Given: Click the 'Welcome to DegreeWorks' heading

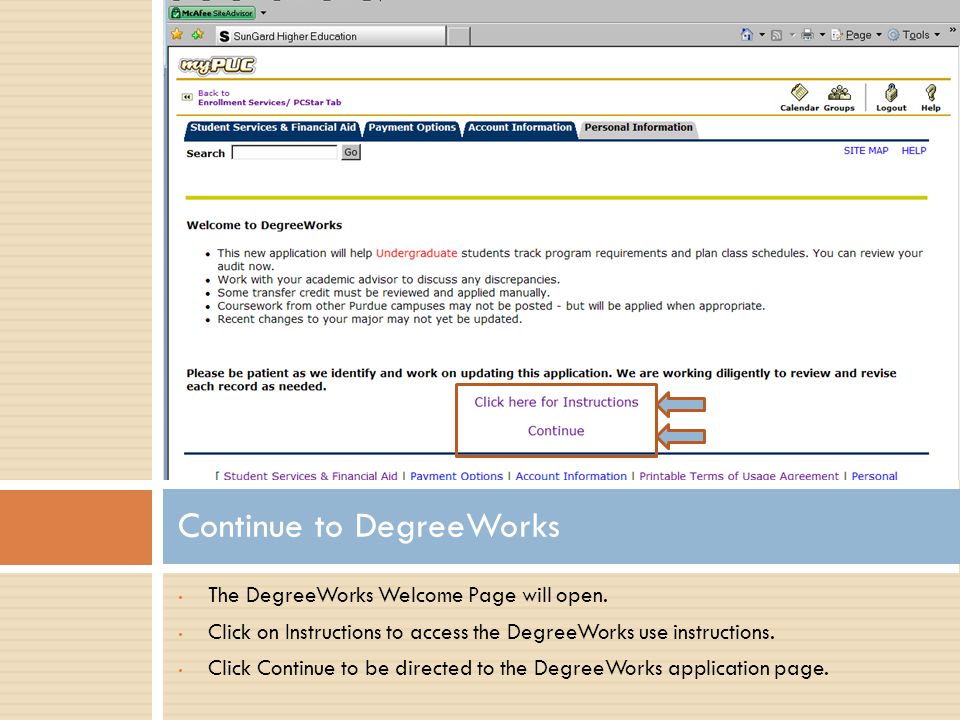Looking at the screenshot, I should click(264, 225).
